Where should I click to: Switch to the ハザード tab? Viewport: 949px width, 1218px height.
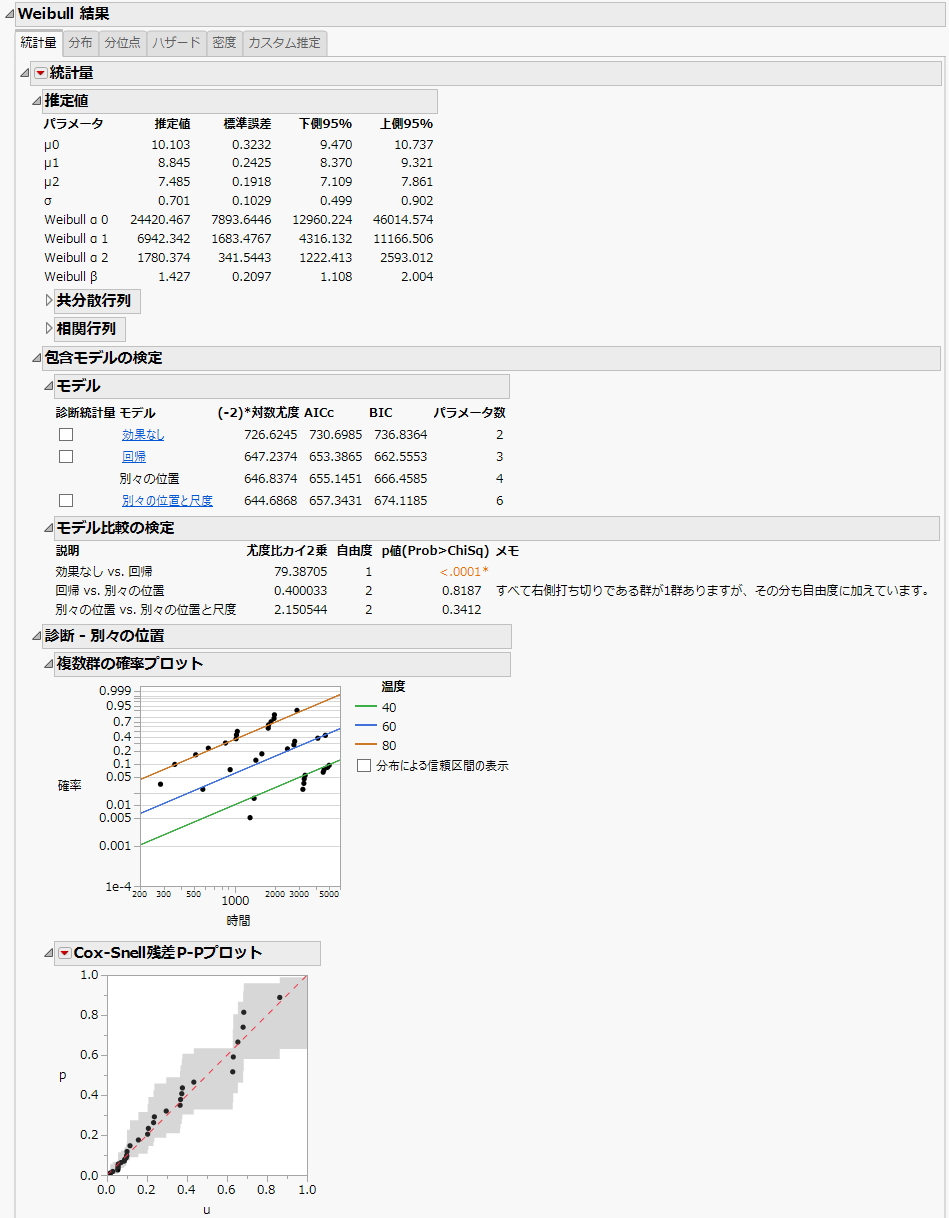[x=176, y=43]
